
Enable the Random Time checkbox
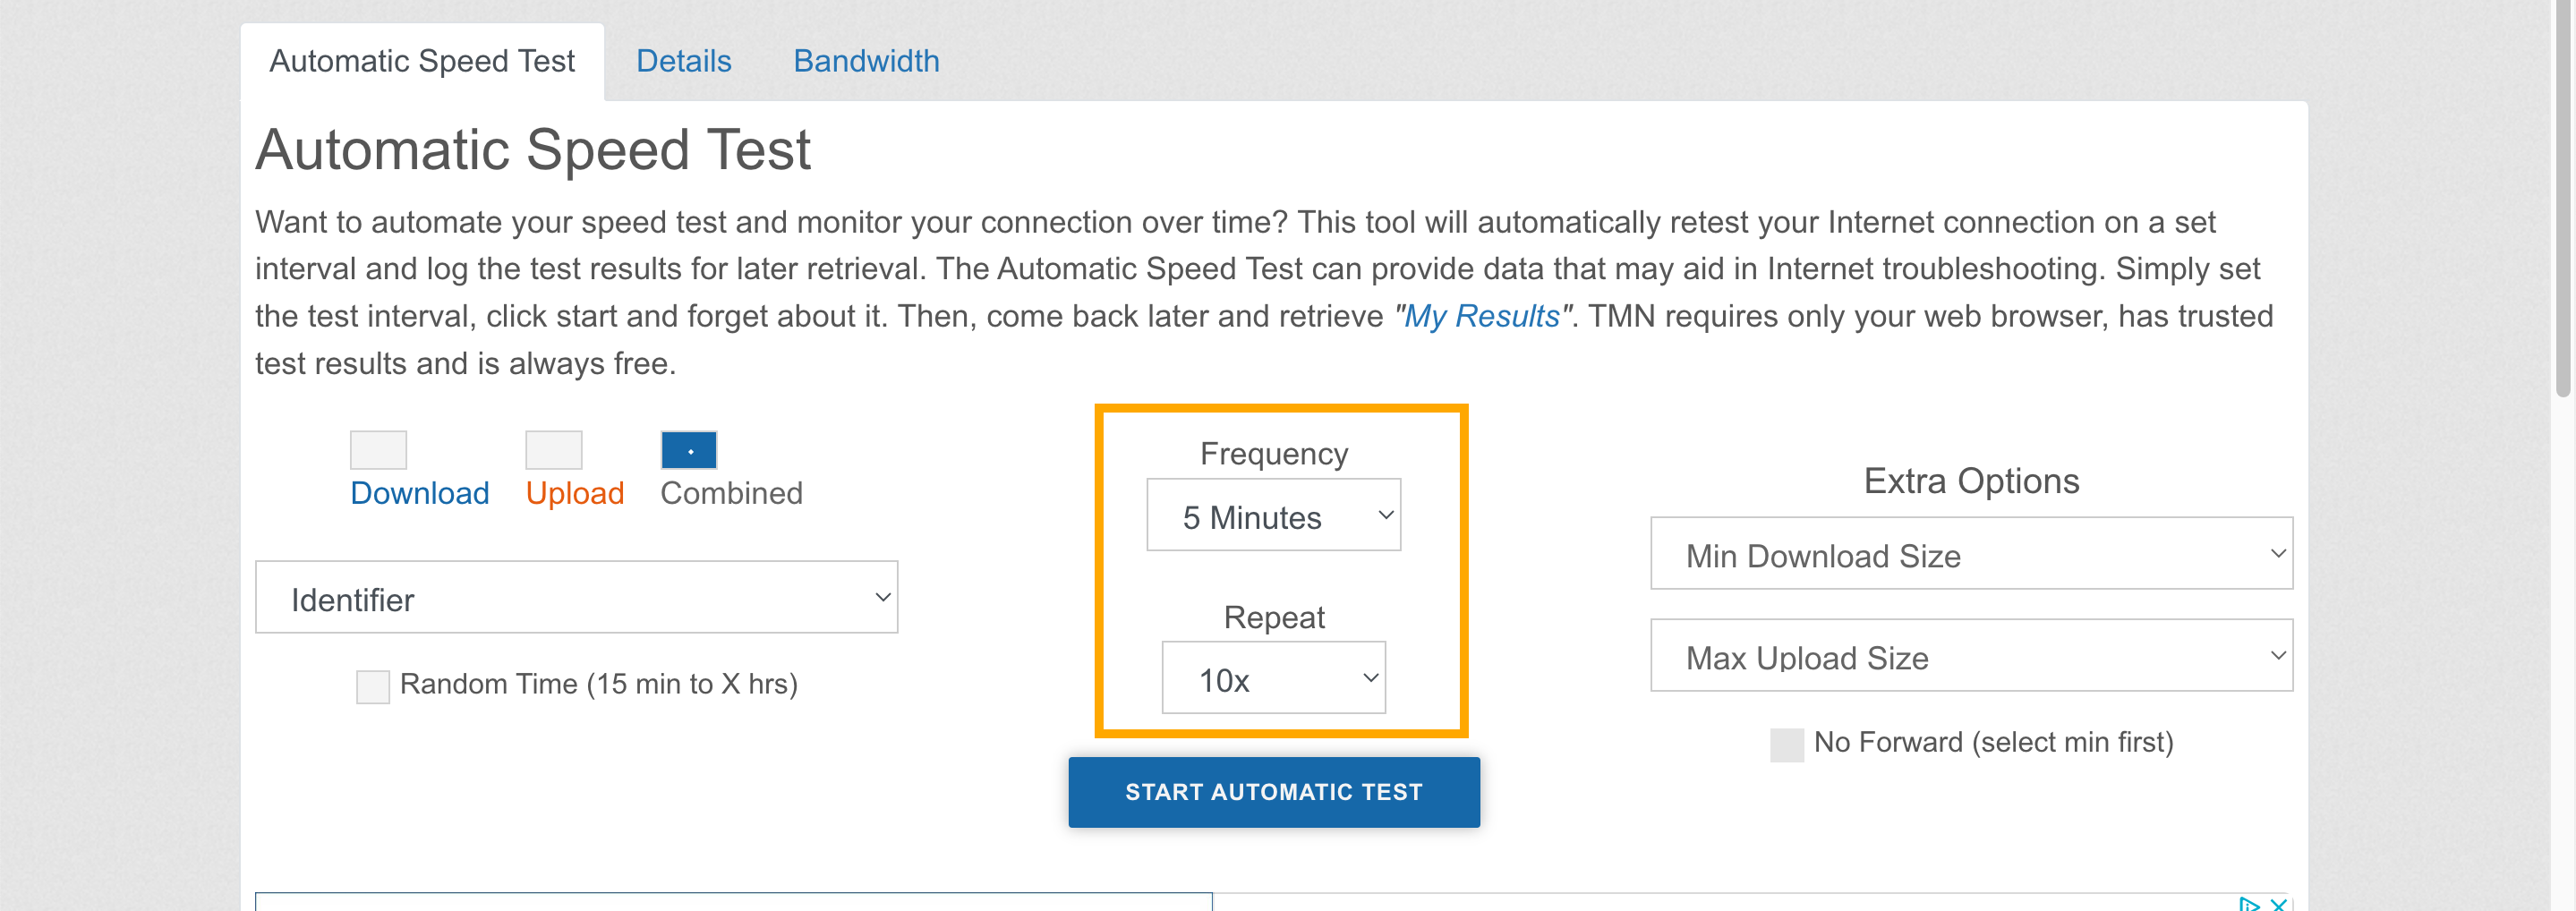click(373, 687)
